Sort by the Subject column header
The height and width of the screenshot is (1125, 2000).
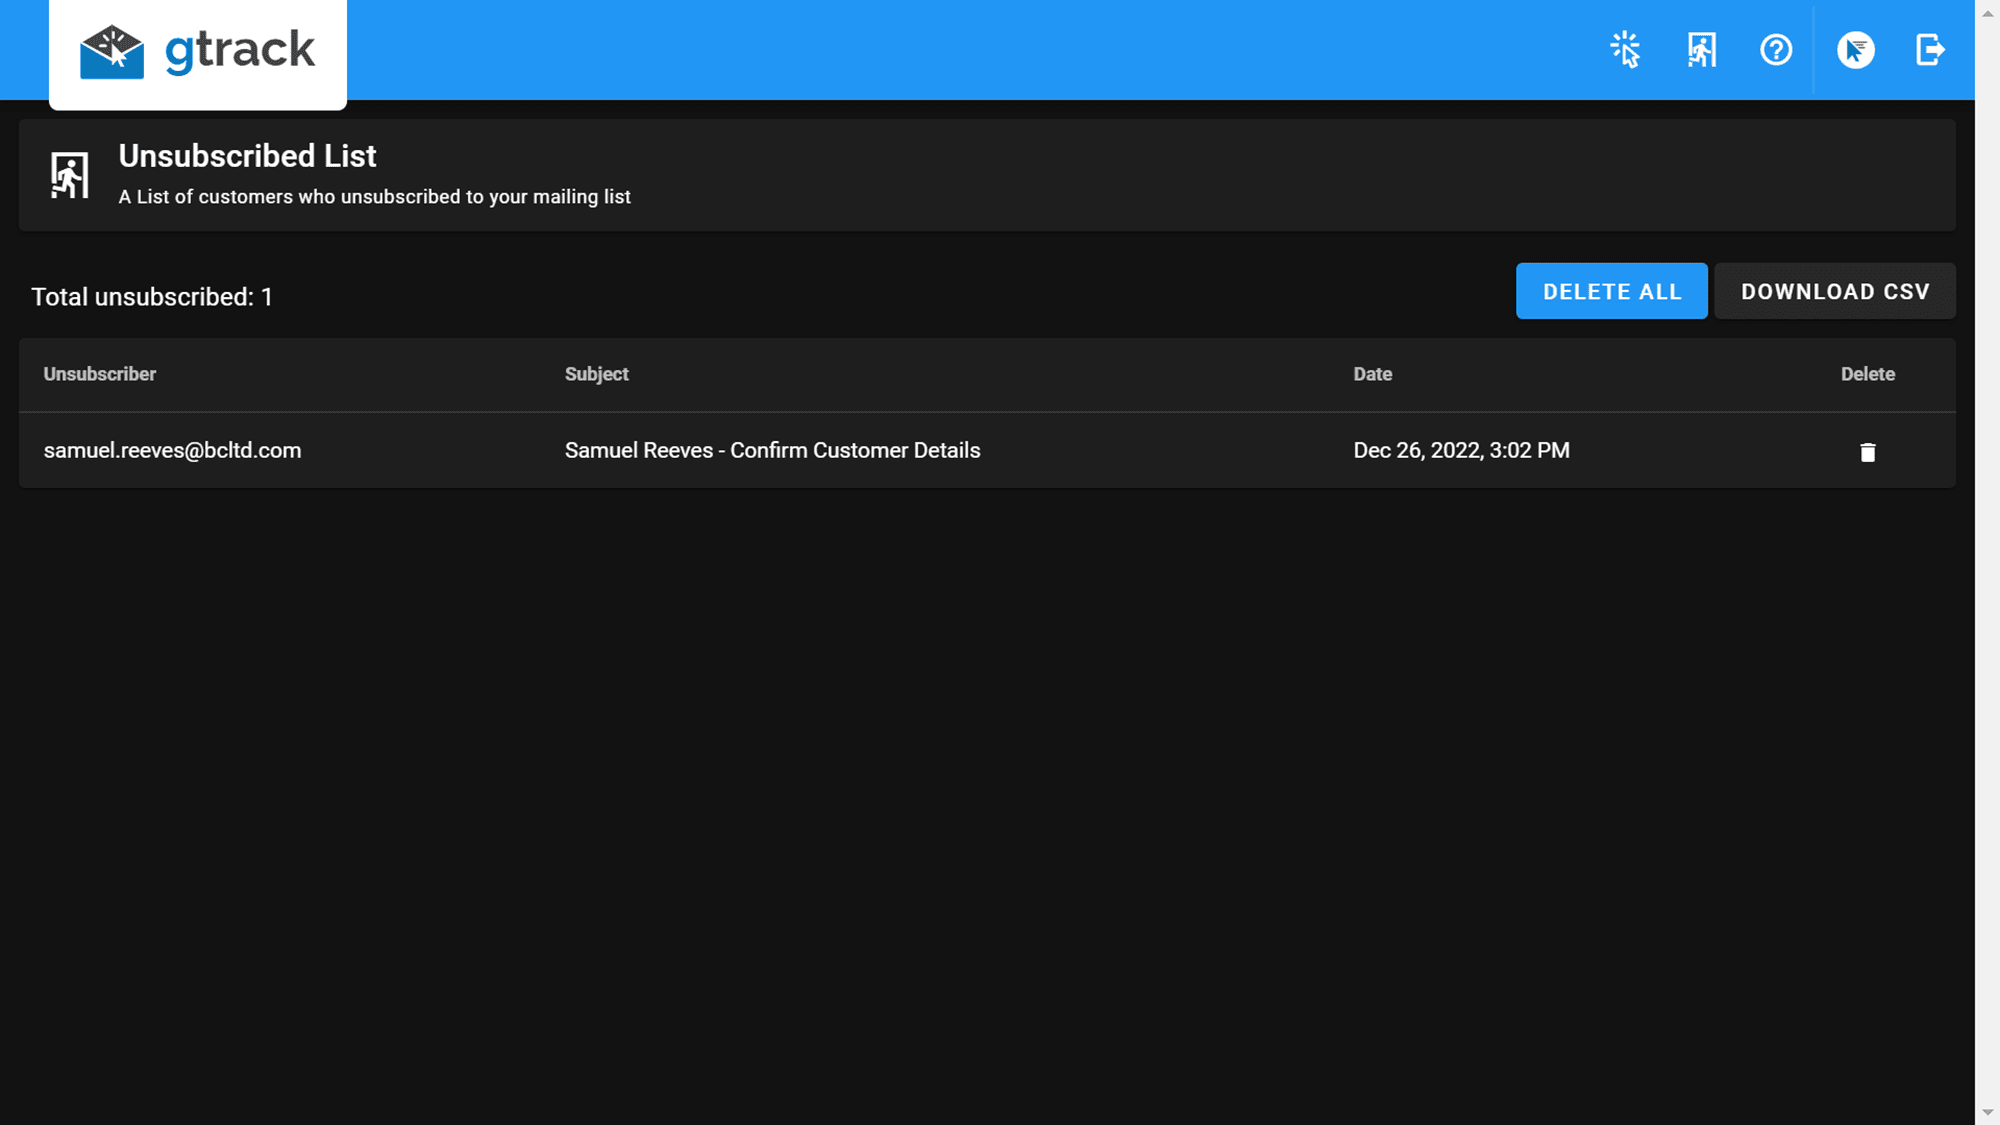tap(596, 374)
